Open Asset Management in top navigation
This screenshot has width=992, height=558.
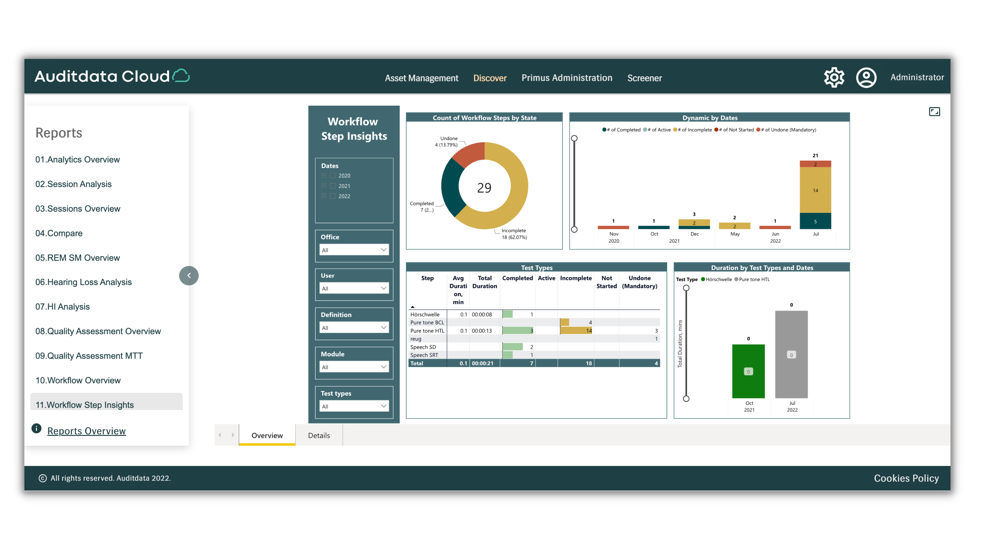421,78
